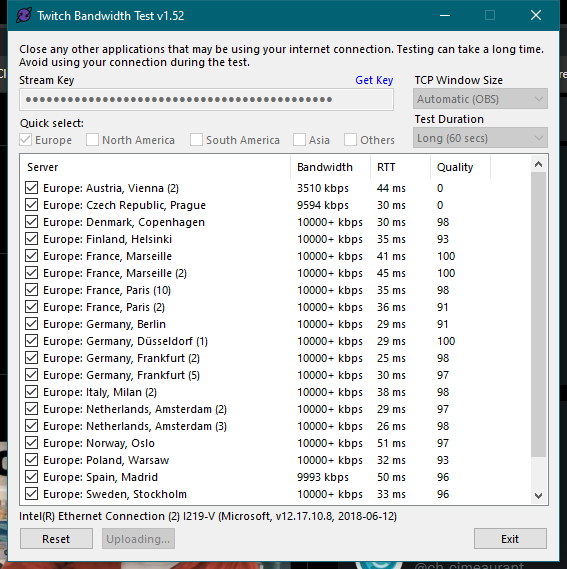This screenshot has width=567, height=569.
Task: Click the Intel(R) Ethernet Connection status text
Action: point(208,516)
